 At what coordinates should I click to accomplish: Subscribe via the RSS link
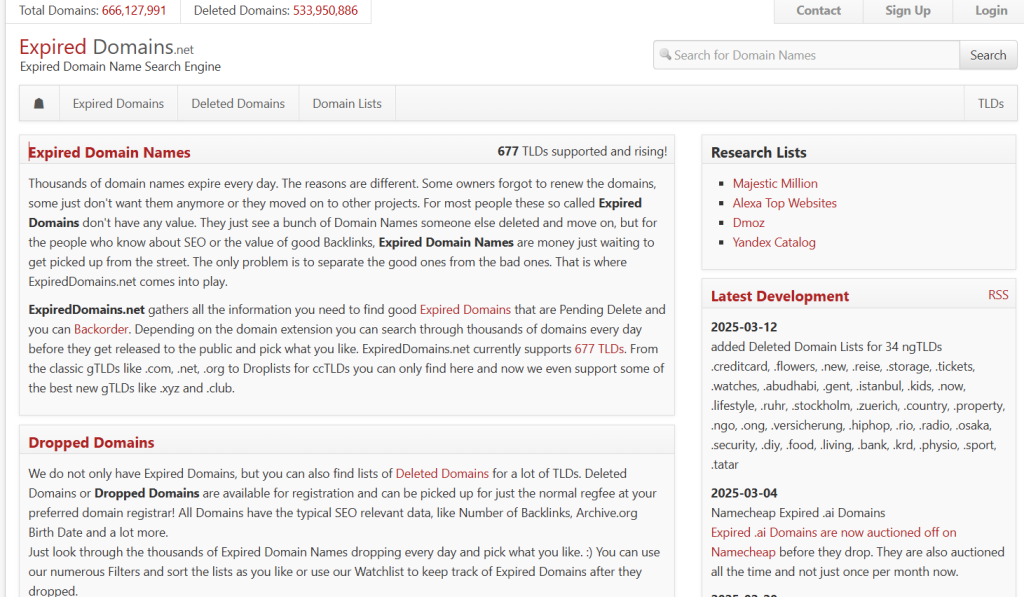998,295
